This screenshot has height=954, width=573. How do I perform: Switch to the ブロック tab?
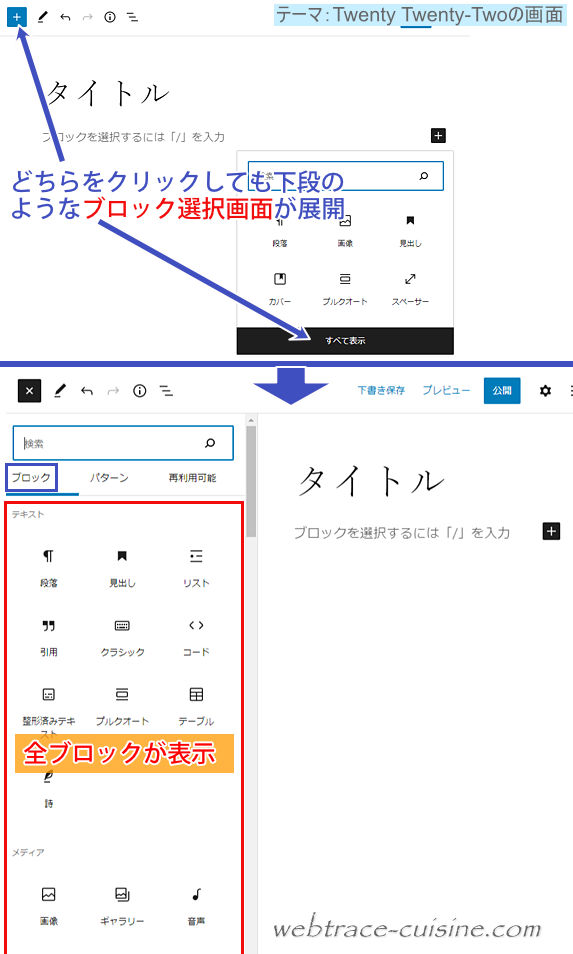pos(32,478)
